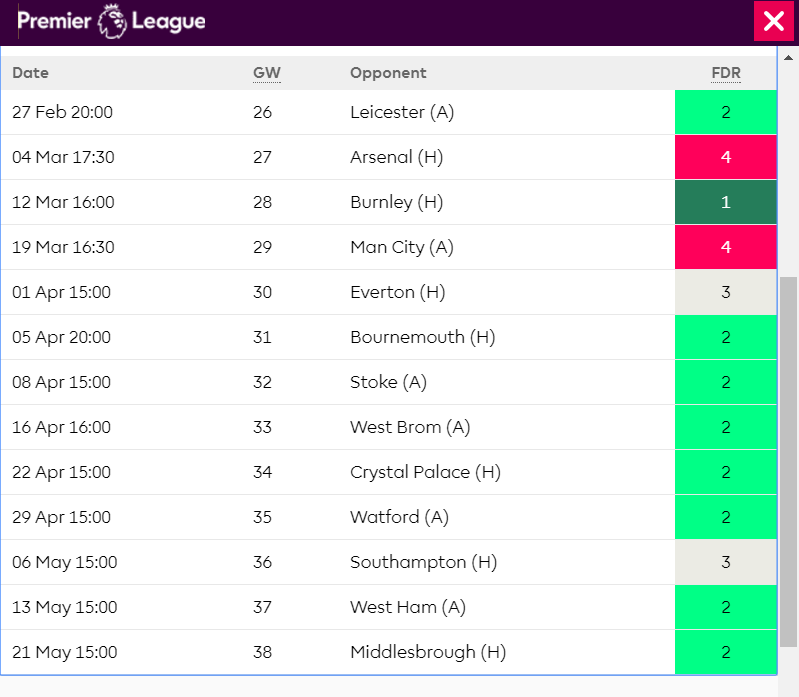The height and width of the screenshot is (697, 799).
Task: Click the Man City (A) opponent text
Action: tap(401, 247)
